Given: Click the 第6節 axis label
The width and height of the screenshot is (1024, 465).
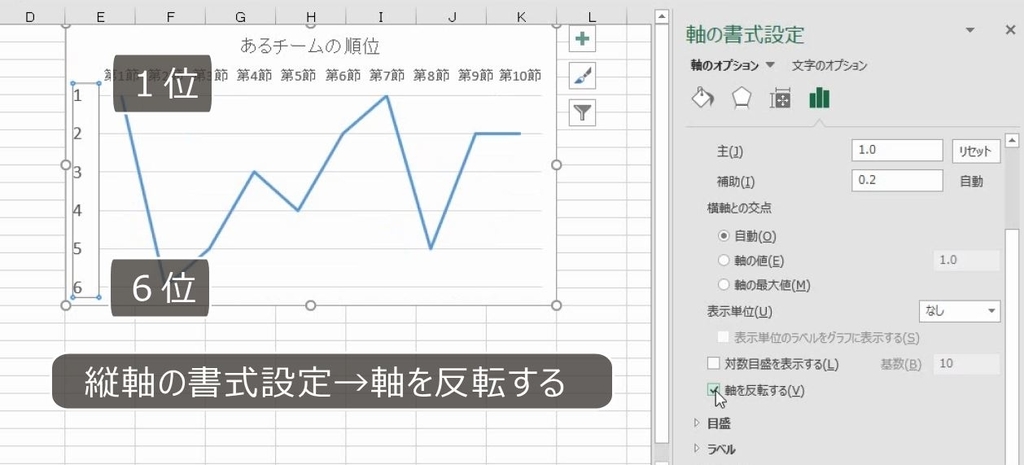Looking at the screenshot, I should click(343, 76).
